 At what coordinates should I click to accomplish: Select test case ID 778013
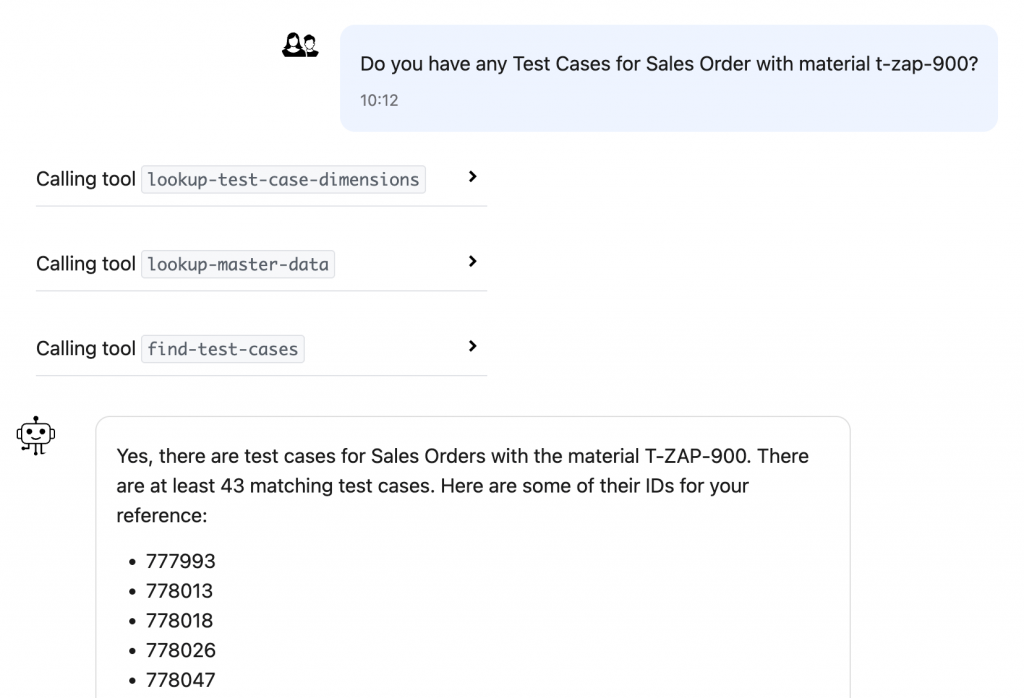pyautogui.click(x=179, y=591)
